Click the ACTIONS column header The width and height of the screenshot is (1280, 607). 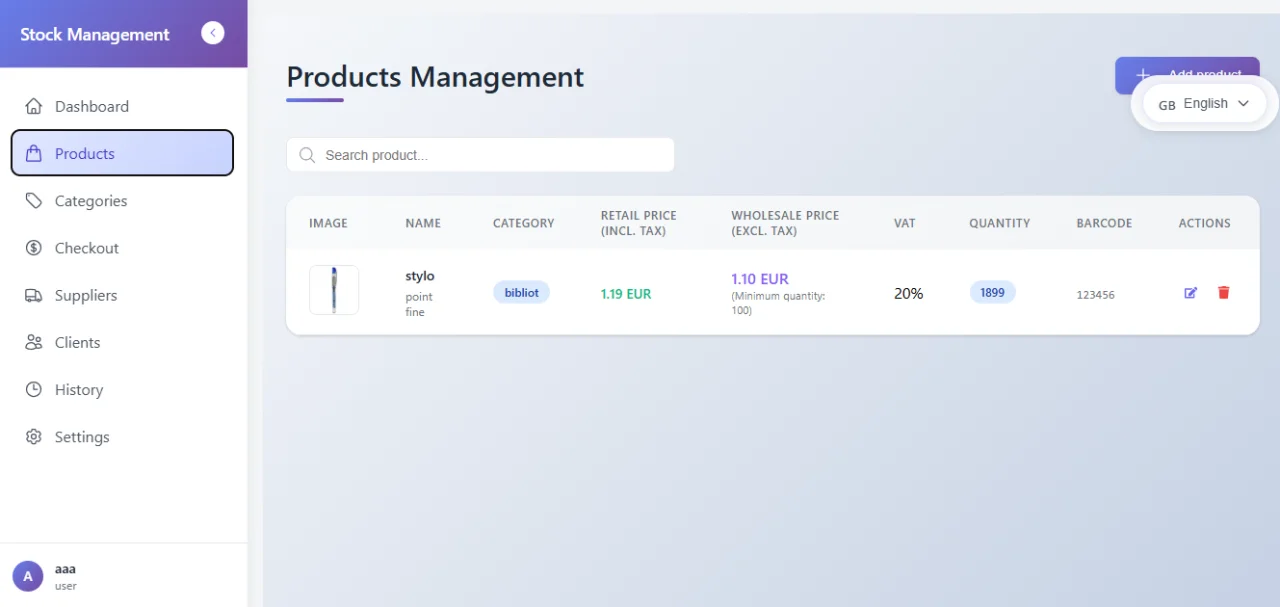click(x=1204, y=223)
